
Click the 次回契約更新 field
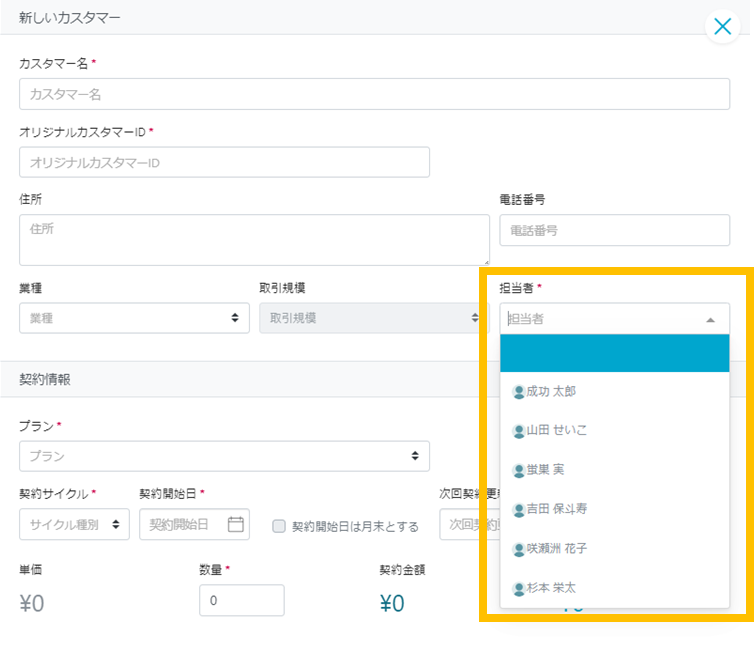pyautogui.click(x=469, y=524)
